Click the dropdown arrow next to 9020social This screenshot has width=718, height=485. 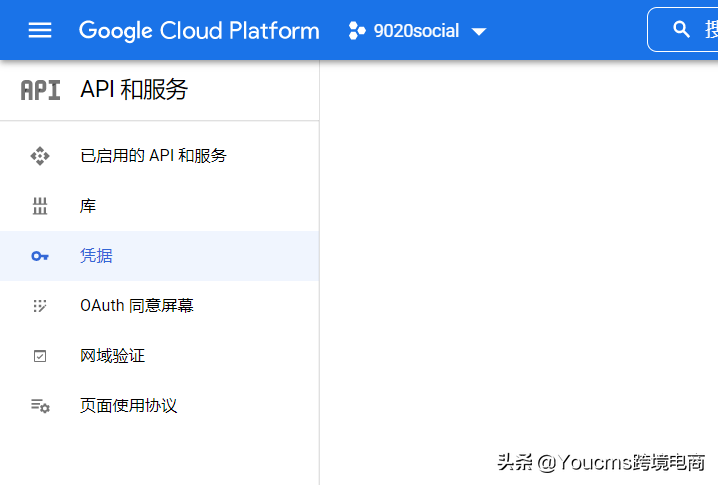pyautogui.click(x=479, y=32)
